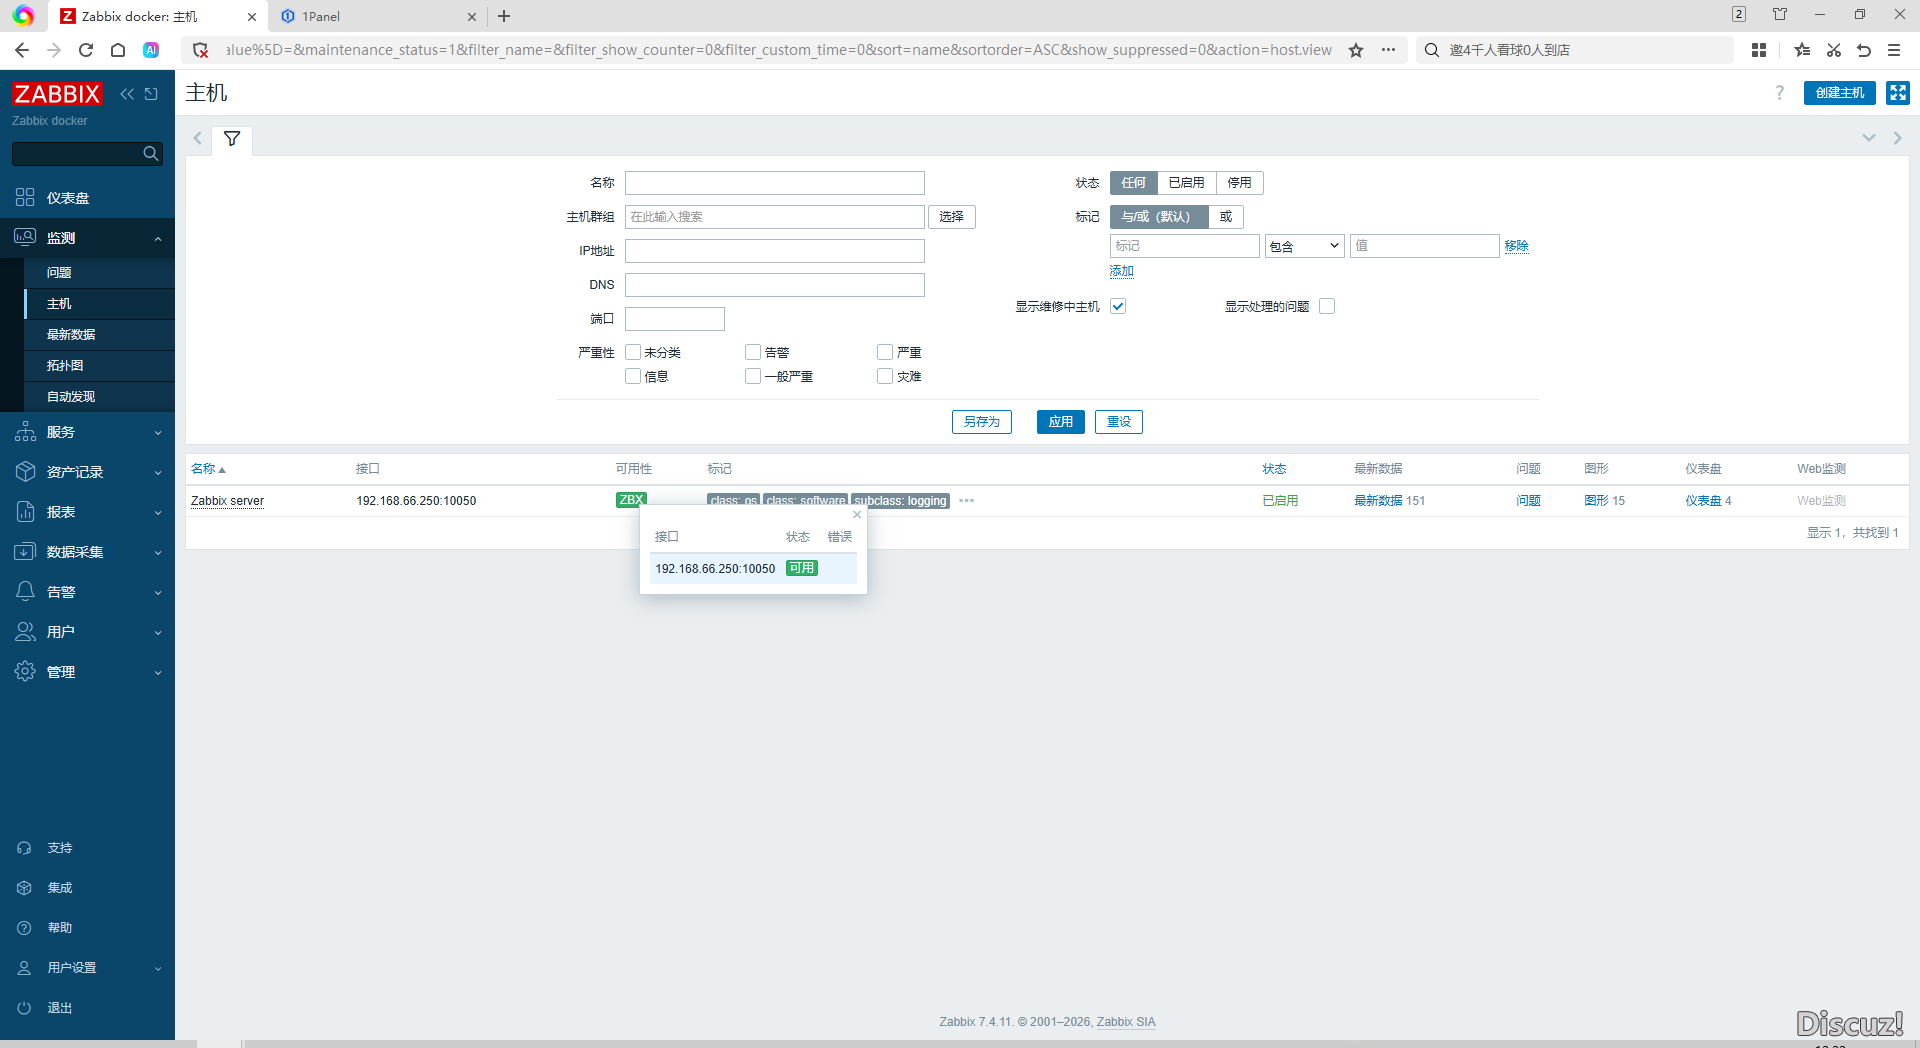
Task: Click the 告警 alerts bell icon
Action: [25, 592]
